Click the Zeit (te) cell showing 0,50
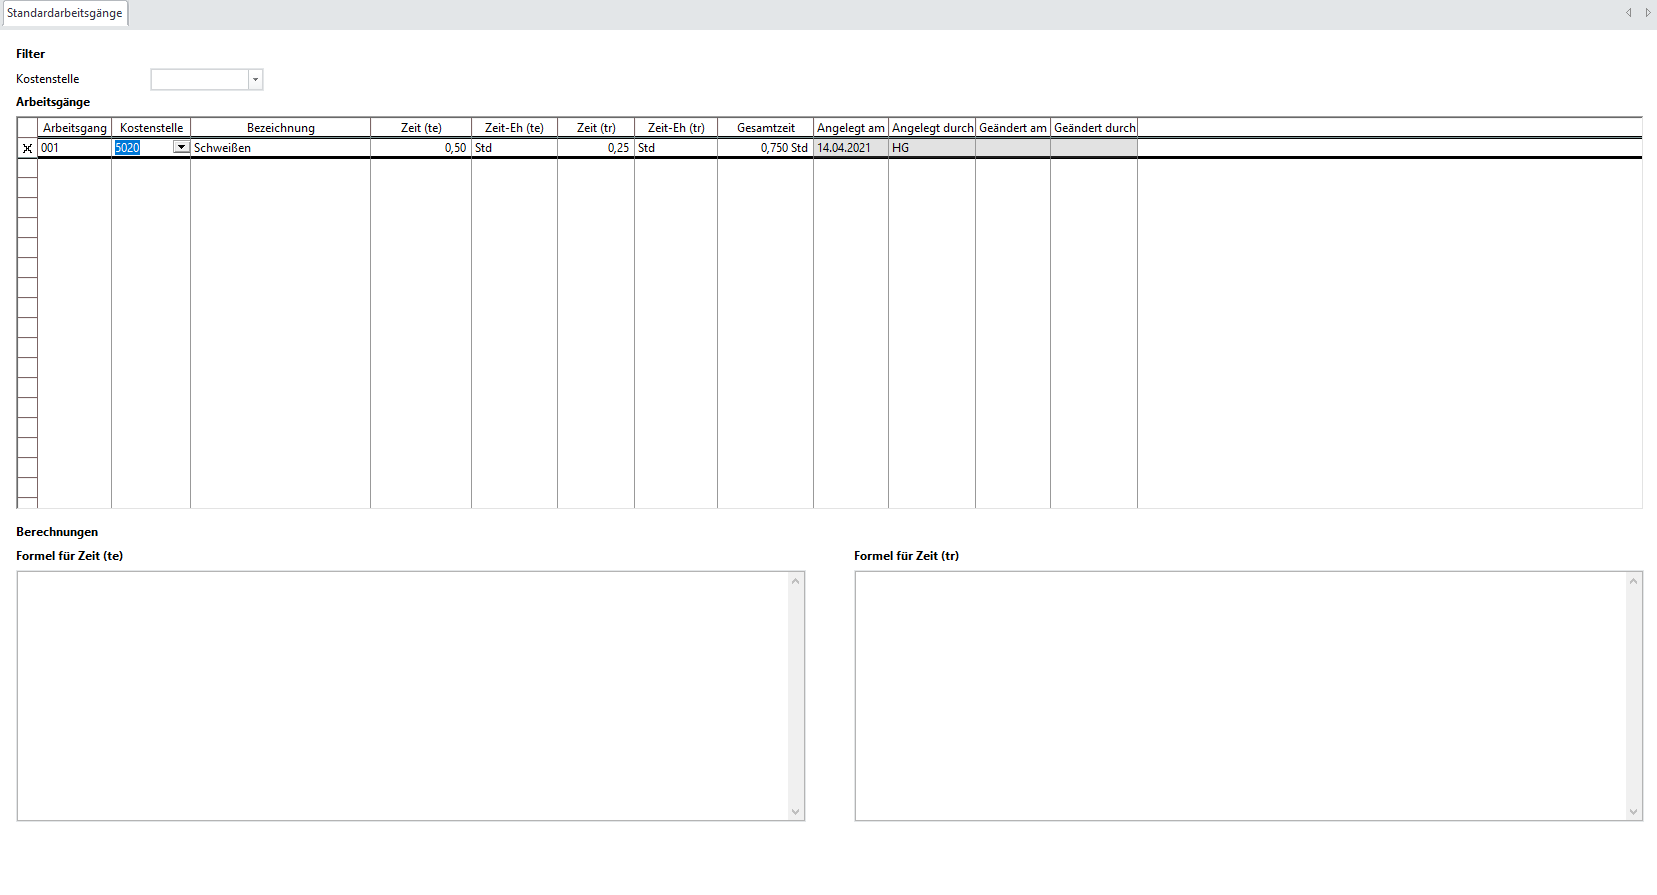The height and width of the screenshot is (895, 1657). 420,148
